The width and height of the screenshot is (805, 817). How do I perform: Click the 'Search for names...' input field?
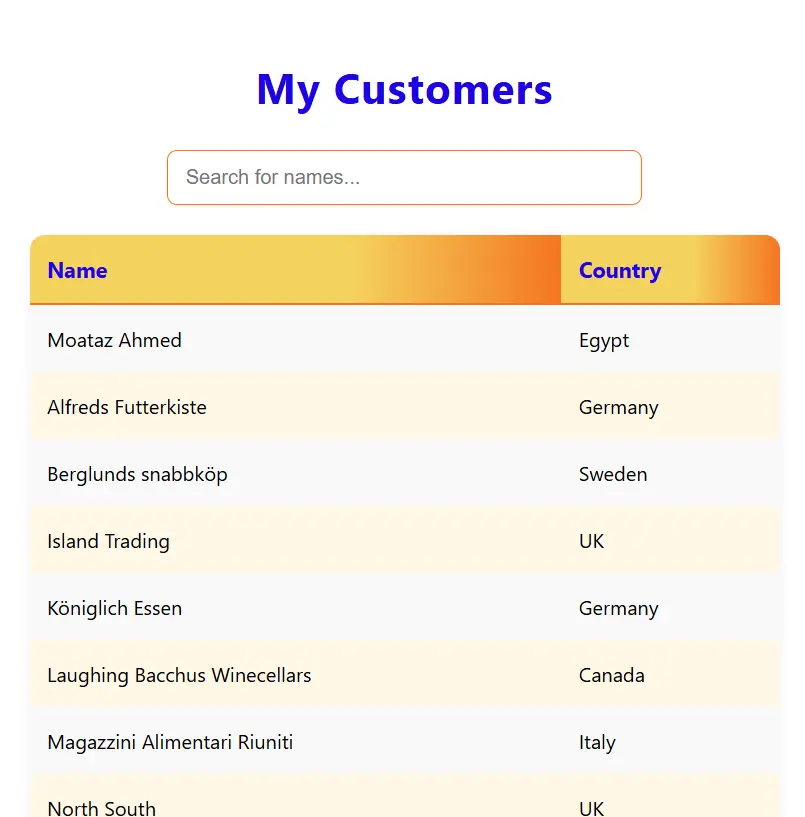point(403,178)
